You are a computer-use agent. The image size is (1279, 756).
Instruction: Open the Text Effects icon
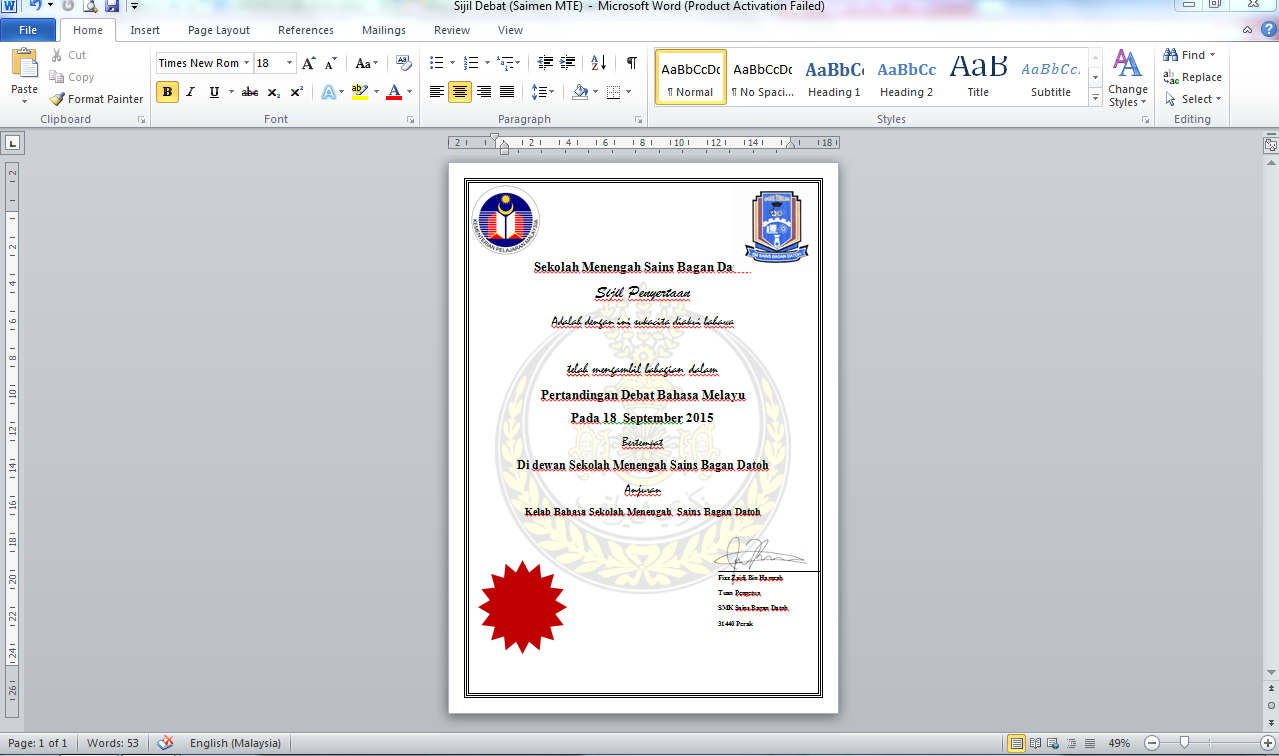coord(328,92)
